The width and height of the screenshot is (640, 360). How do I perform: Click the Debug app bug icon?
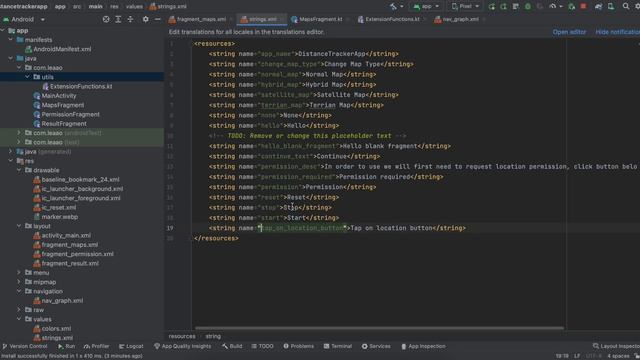tap(528, 7)
